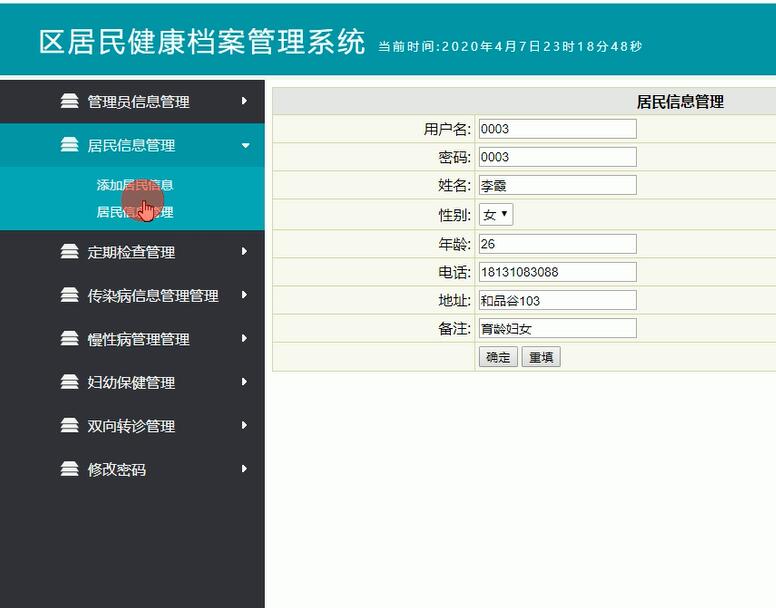Collapse the 居民信息管理 menu arrow
Viewport: 776px width, 608px height.
pyautogui.click(x=245, y=146)
